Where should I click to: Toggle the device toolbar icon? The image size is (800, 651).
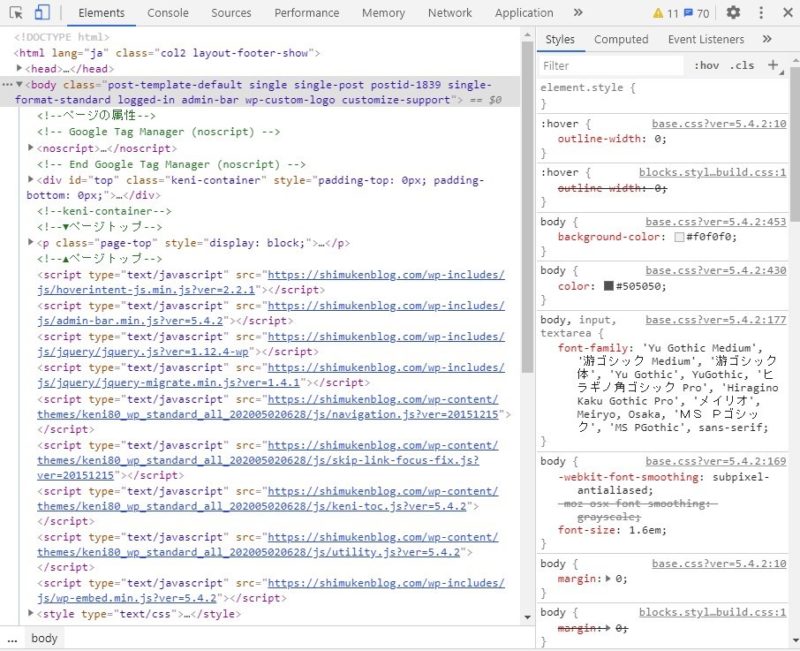coord(42,13)
